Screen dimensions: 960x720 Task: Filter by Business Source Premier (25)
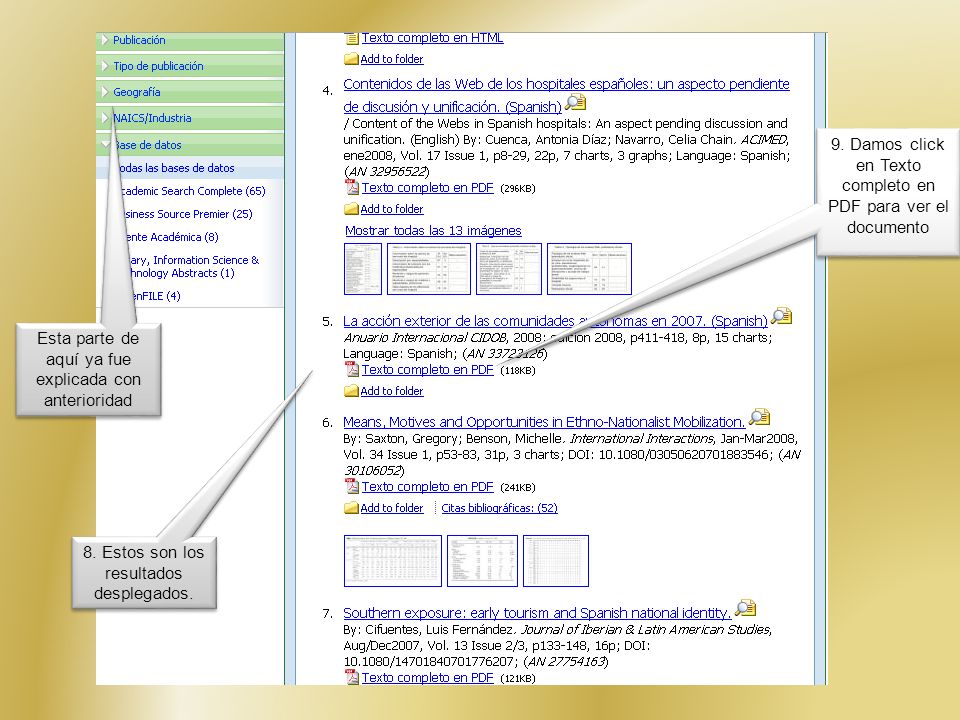click(186, 214)
